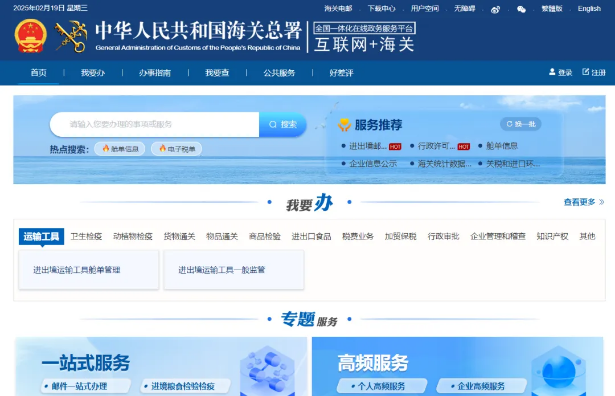Click flame icon beside 电子税单 hot search
This screenshot has height=396, width=615.
162,149
